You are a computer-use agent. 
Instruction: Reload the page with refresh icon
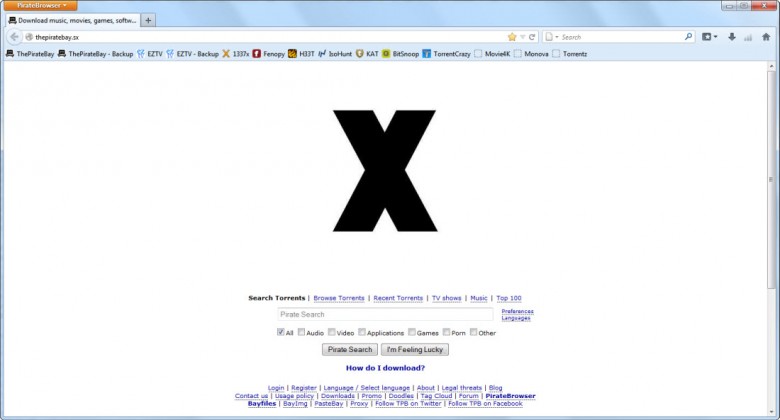point(532,37)
